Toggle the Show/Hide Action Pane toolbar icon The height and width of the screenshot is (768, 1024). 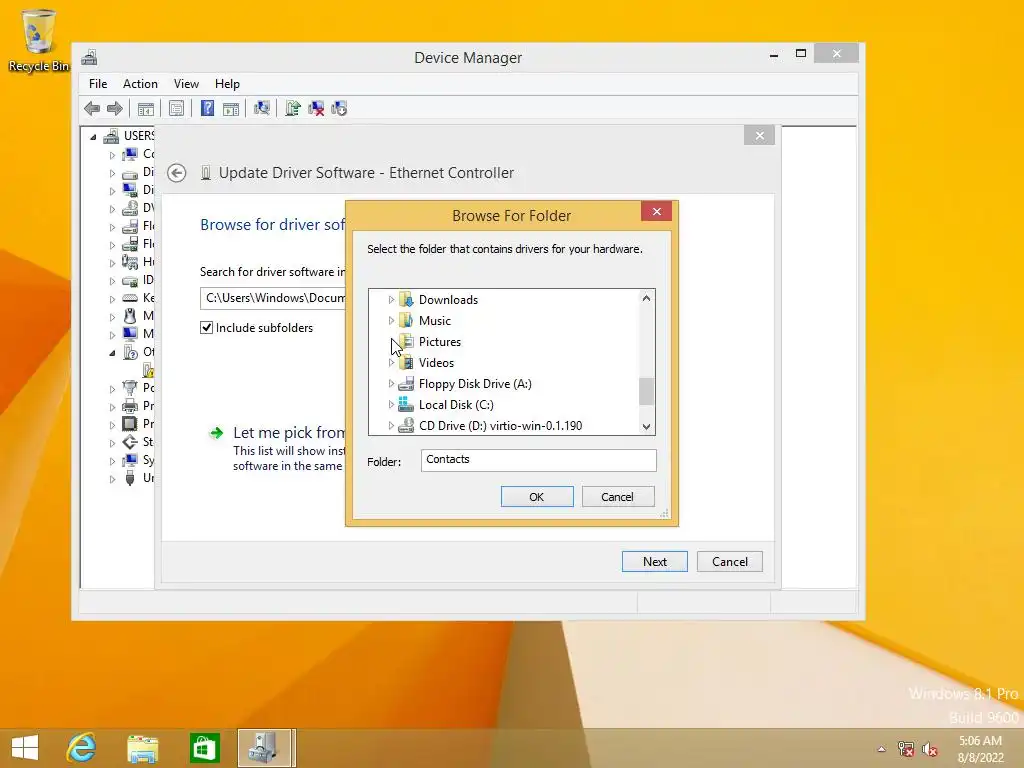click(x=231, y=108)
